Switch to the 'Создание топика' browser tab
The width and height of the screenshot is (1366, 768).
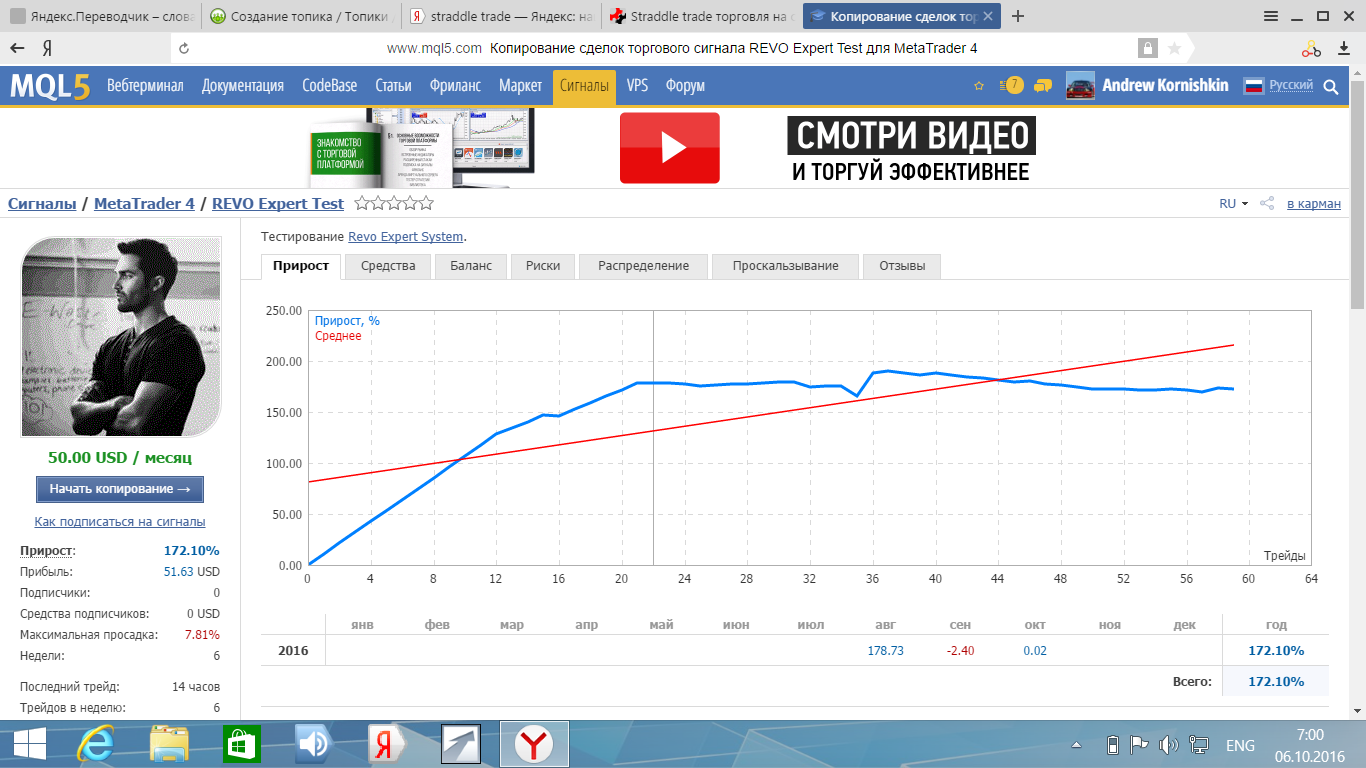(x=301, y=16)
